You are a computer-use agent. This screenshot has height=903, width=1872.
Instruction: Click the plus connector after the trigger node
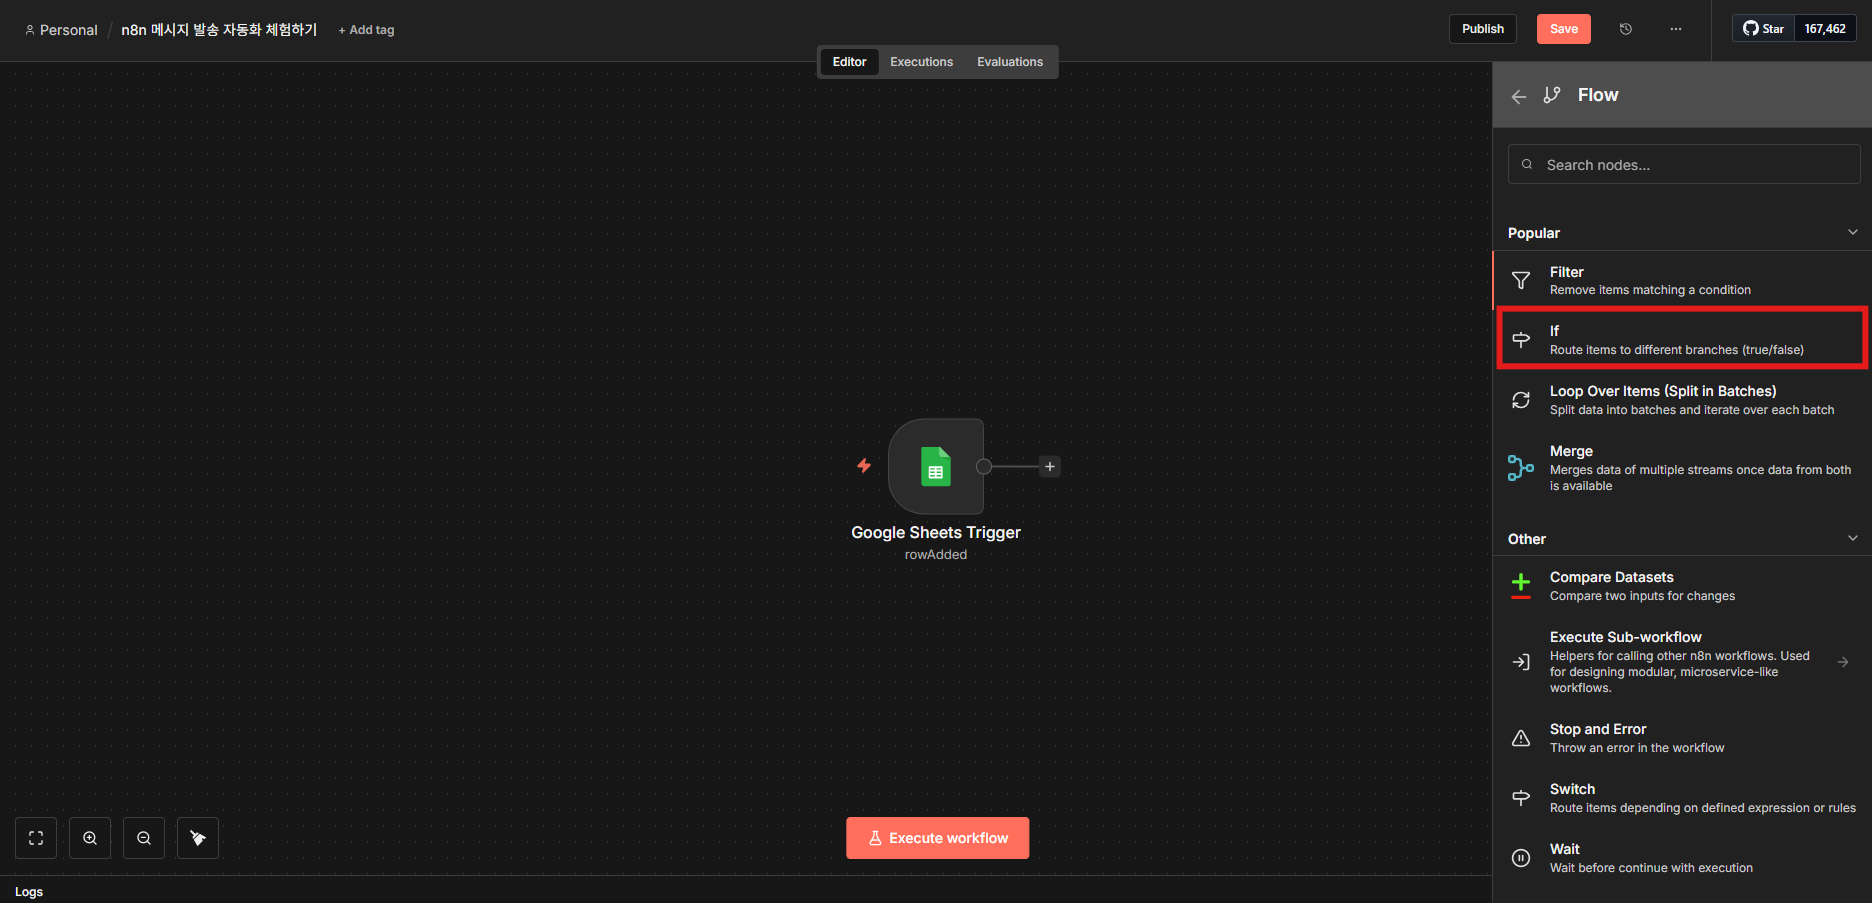pos(1050,467)
